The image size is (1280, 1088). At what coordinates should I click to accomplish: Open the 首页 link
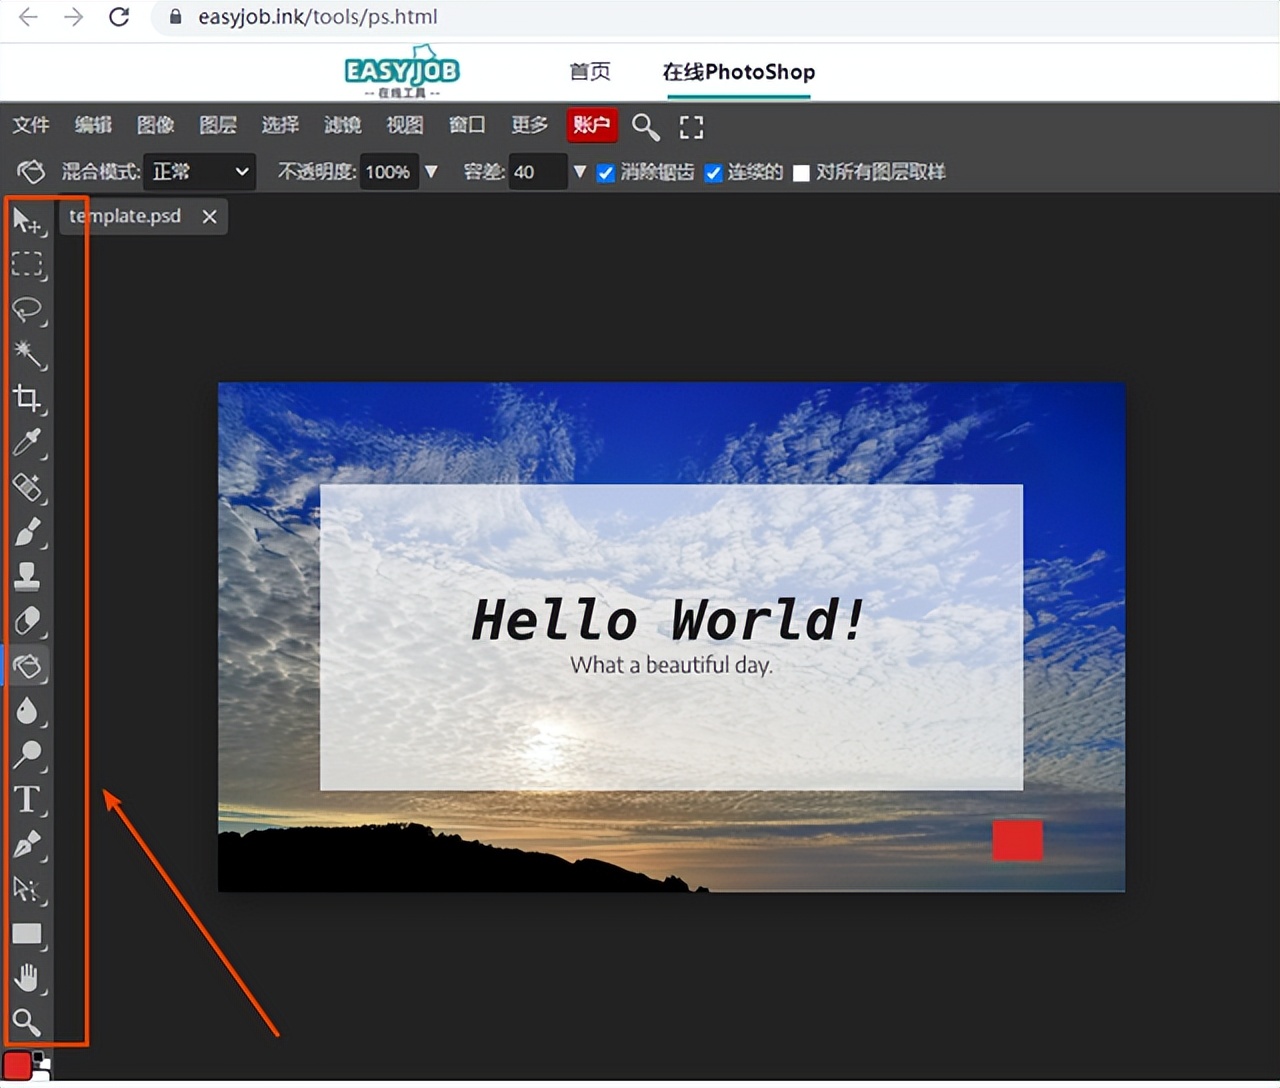click(x=589, y=71)
